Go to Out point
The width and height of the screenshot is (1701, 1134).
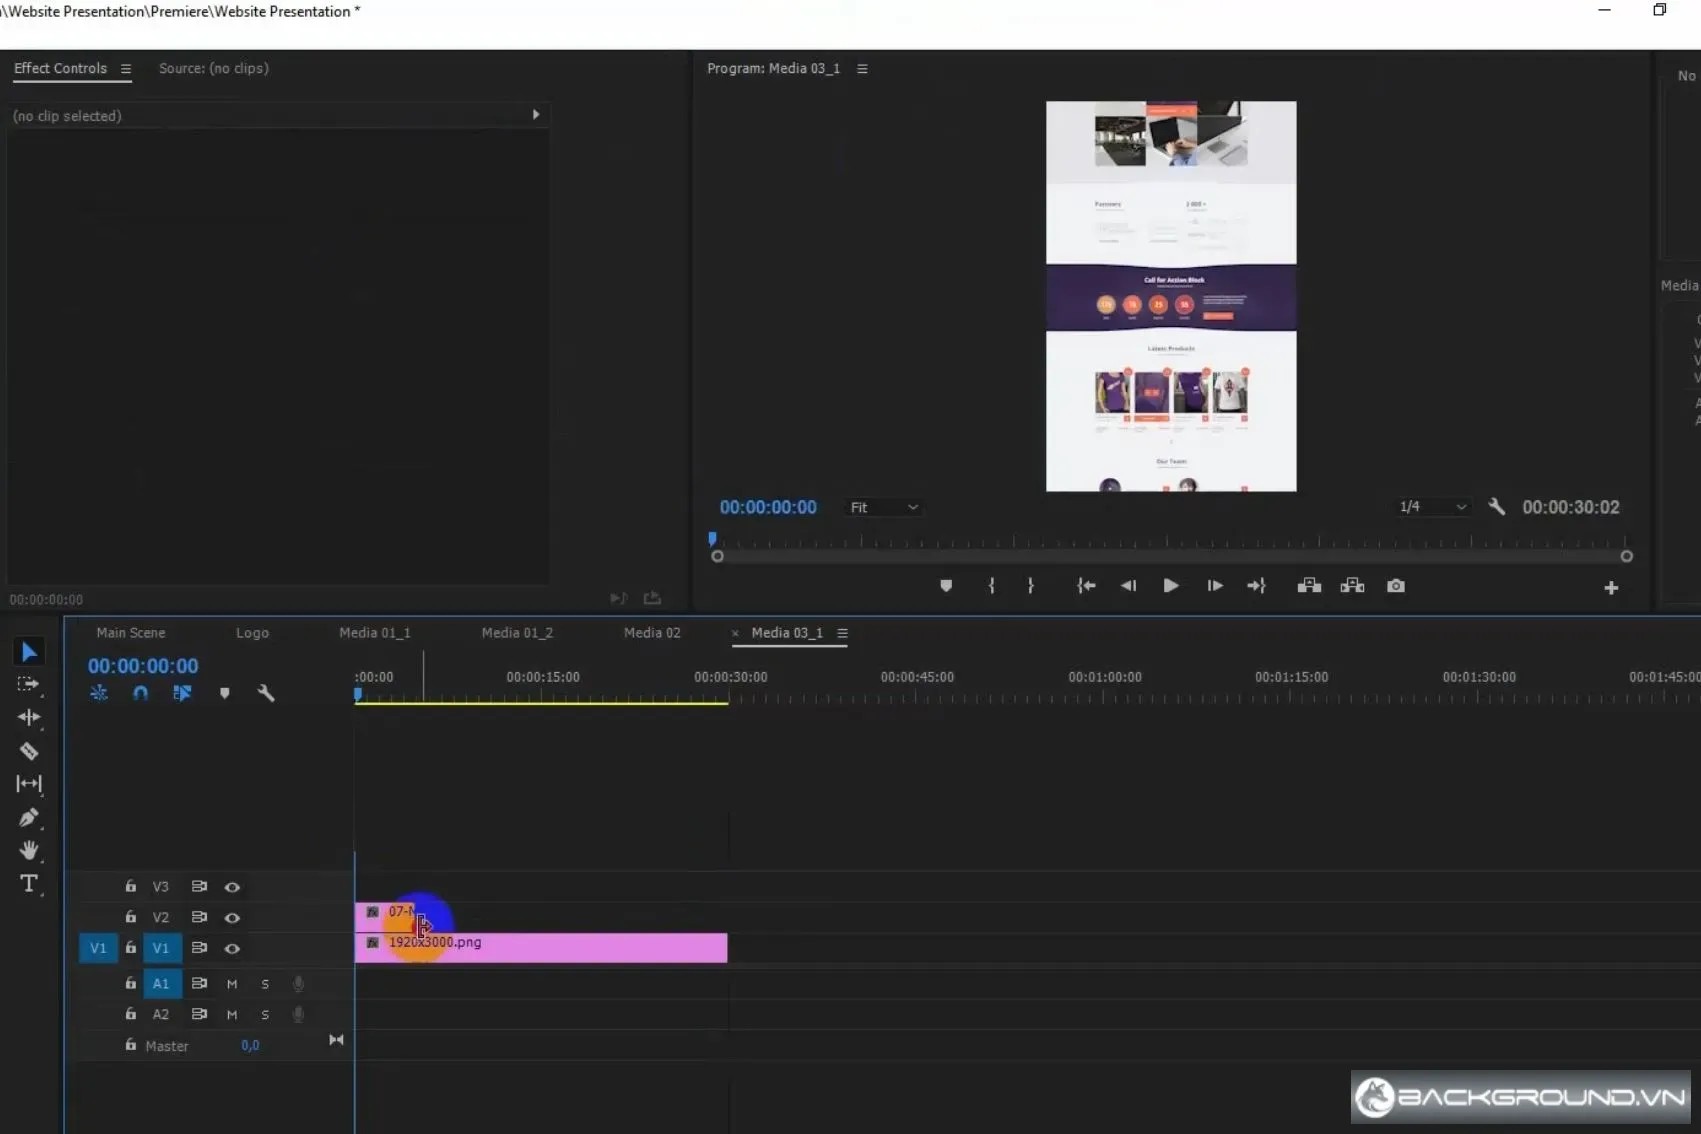click(1257, 586)
